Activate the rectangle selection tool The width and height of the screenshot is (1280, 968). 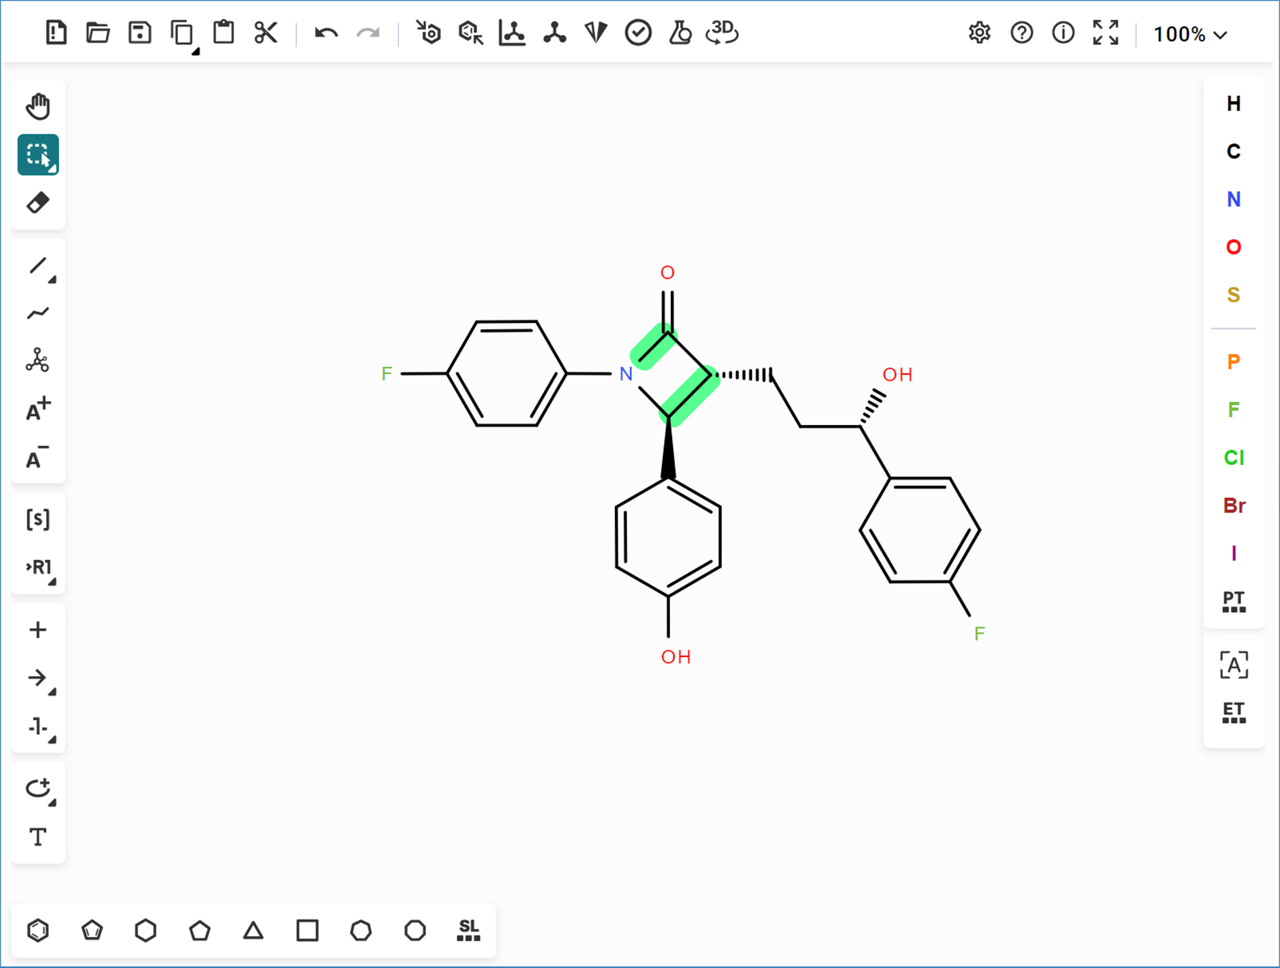(x=38, y=155)
